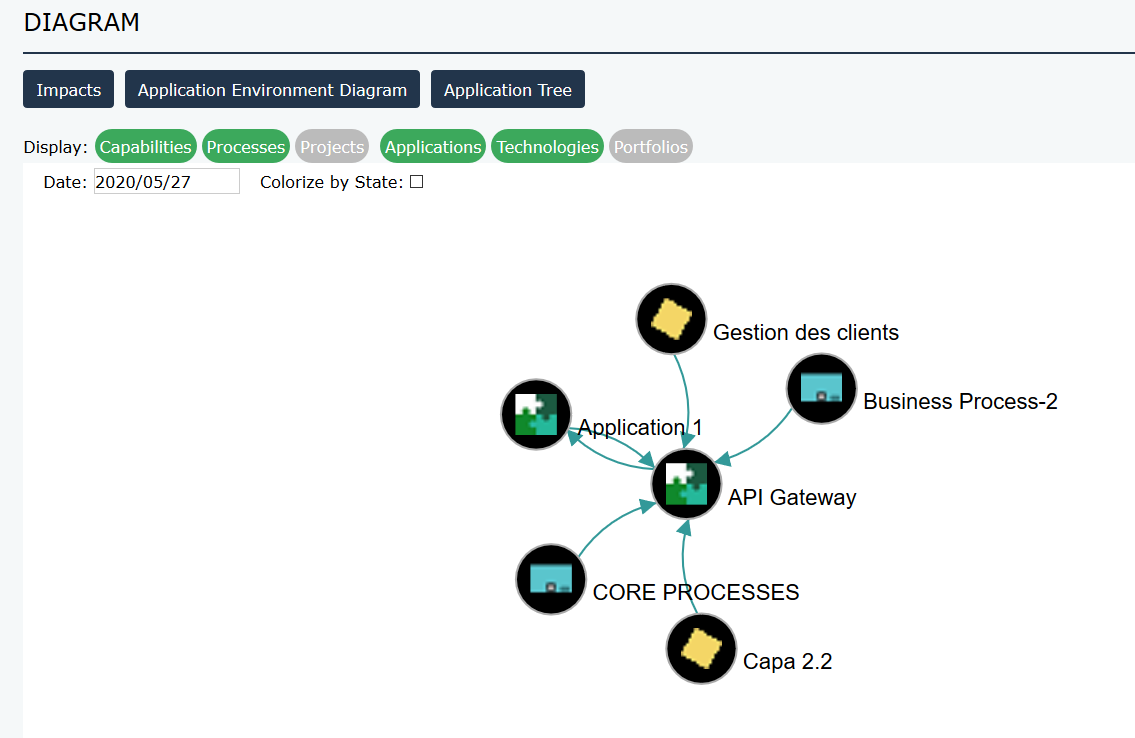This screenshot has height=738, width=1135.
Task: Open the Application Environment Diagram
Action: pyautogui.click(x=272, y=90)
